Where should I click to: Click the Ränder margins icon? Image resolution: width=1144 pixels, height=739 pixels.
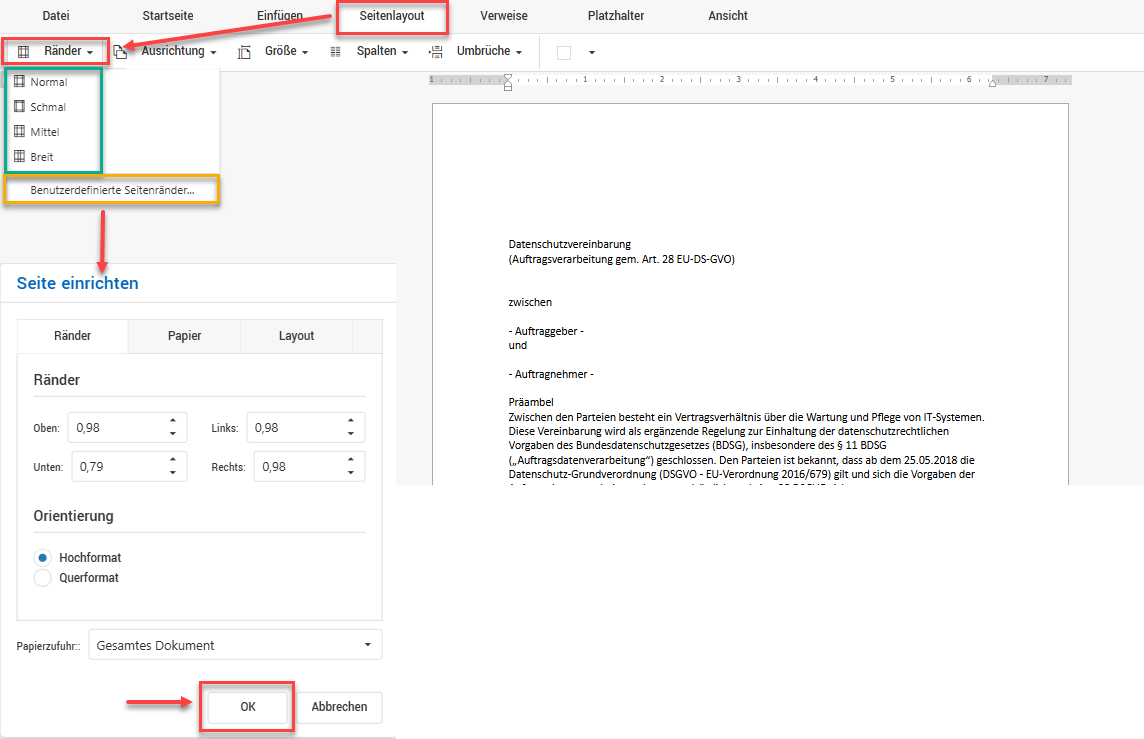(x=23, y=52)
